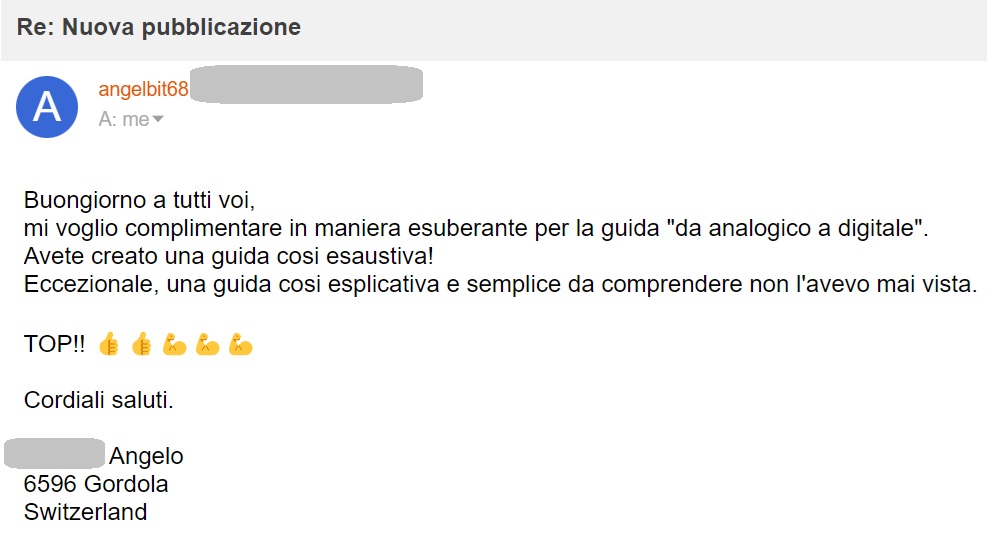Click the quoted "da analogico a digitale" title

798,227
